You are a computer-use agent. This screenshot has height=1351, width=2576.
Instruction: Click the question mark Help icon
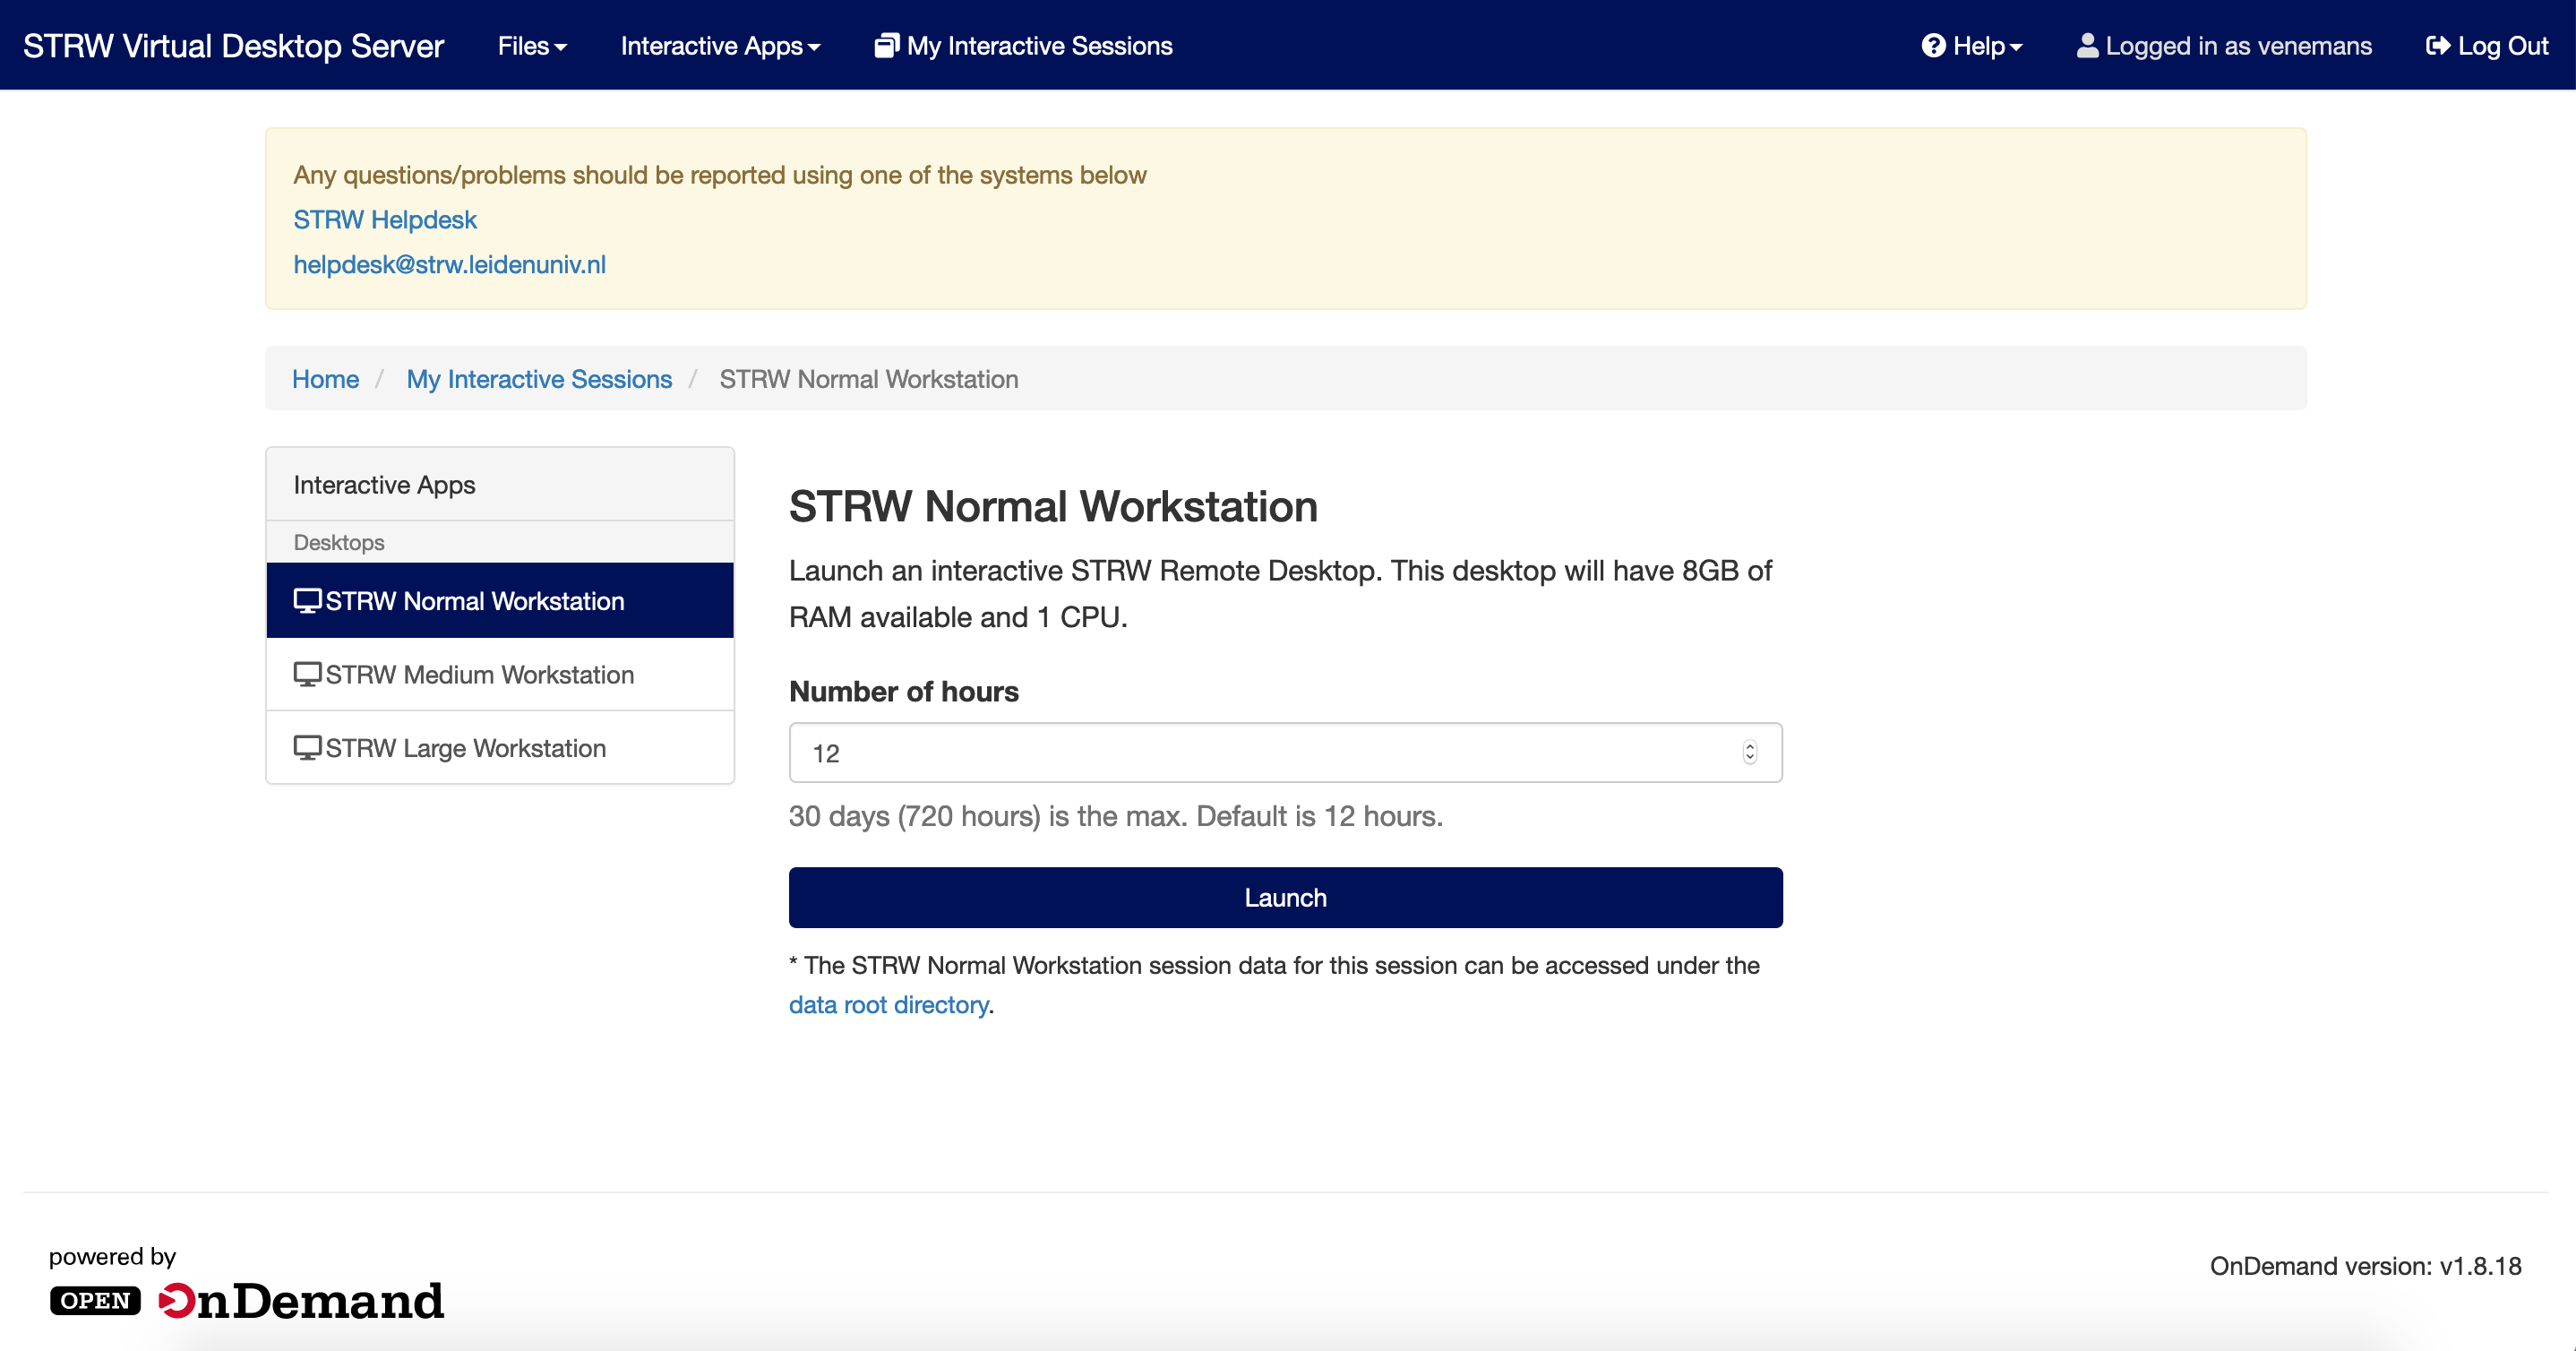coord(1933,46)
